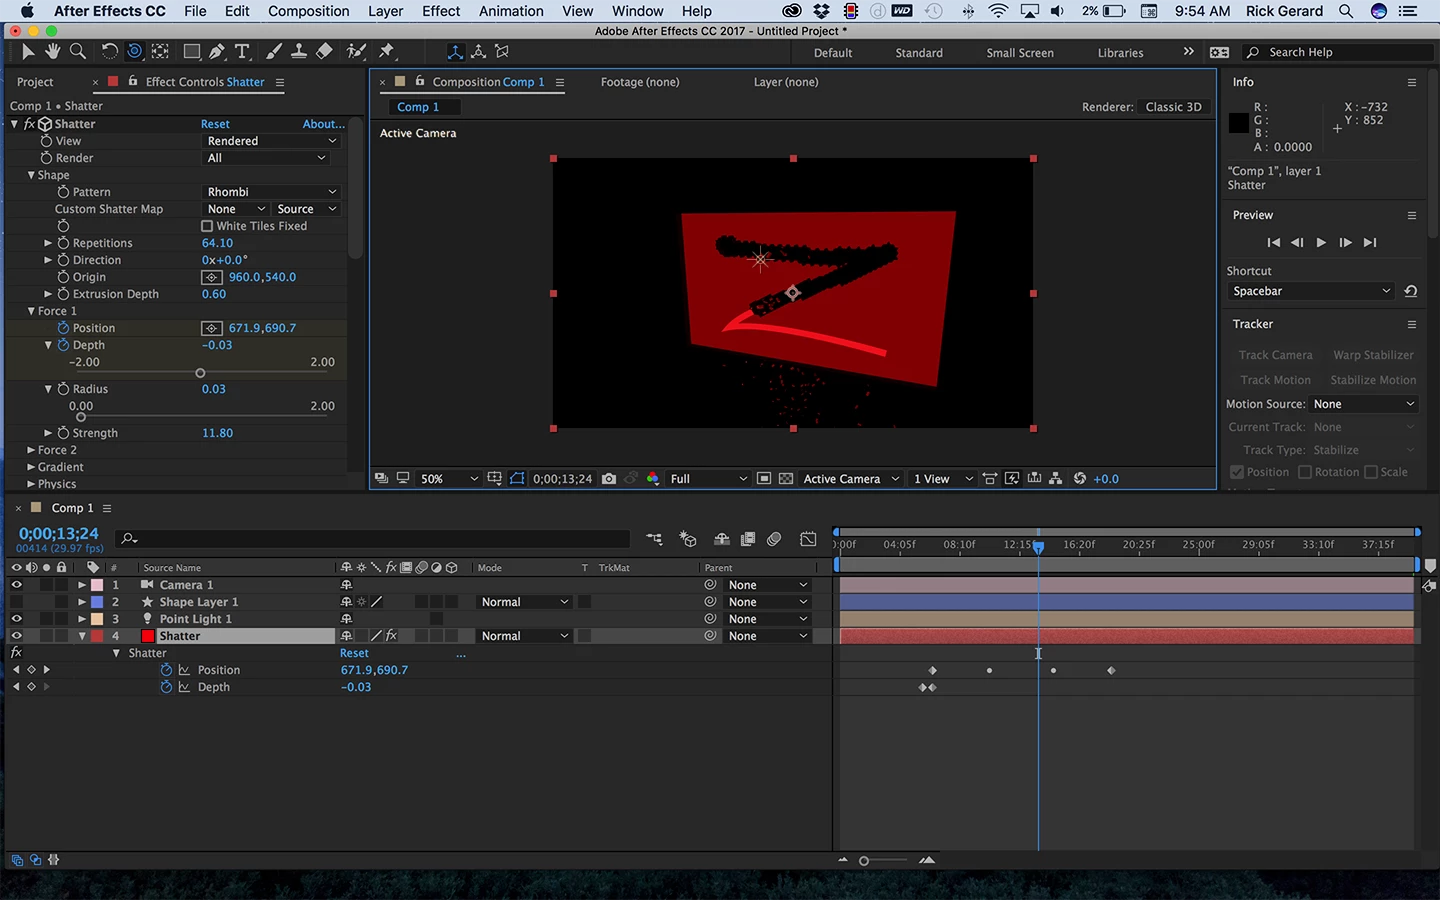Select the Hand tool
Screen dimensions: 1440x900
[x=52, y=52]
